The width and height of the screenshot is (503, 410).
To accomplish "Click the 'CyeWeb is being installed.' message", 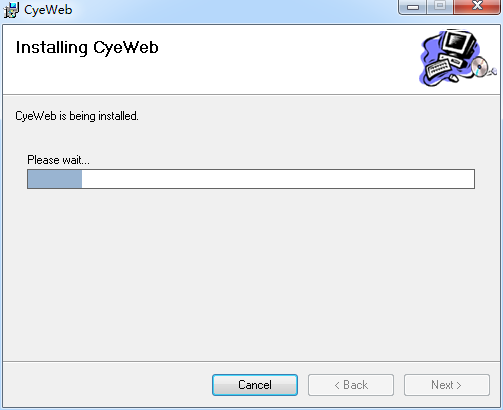I will tap(77, 116).
